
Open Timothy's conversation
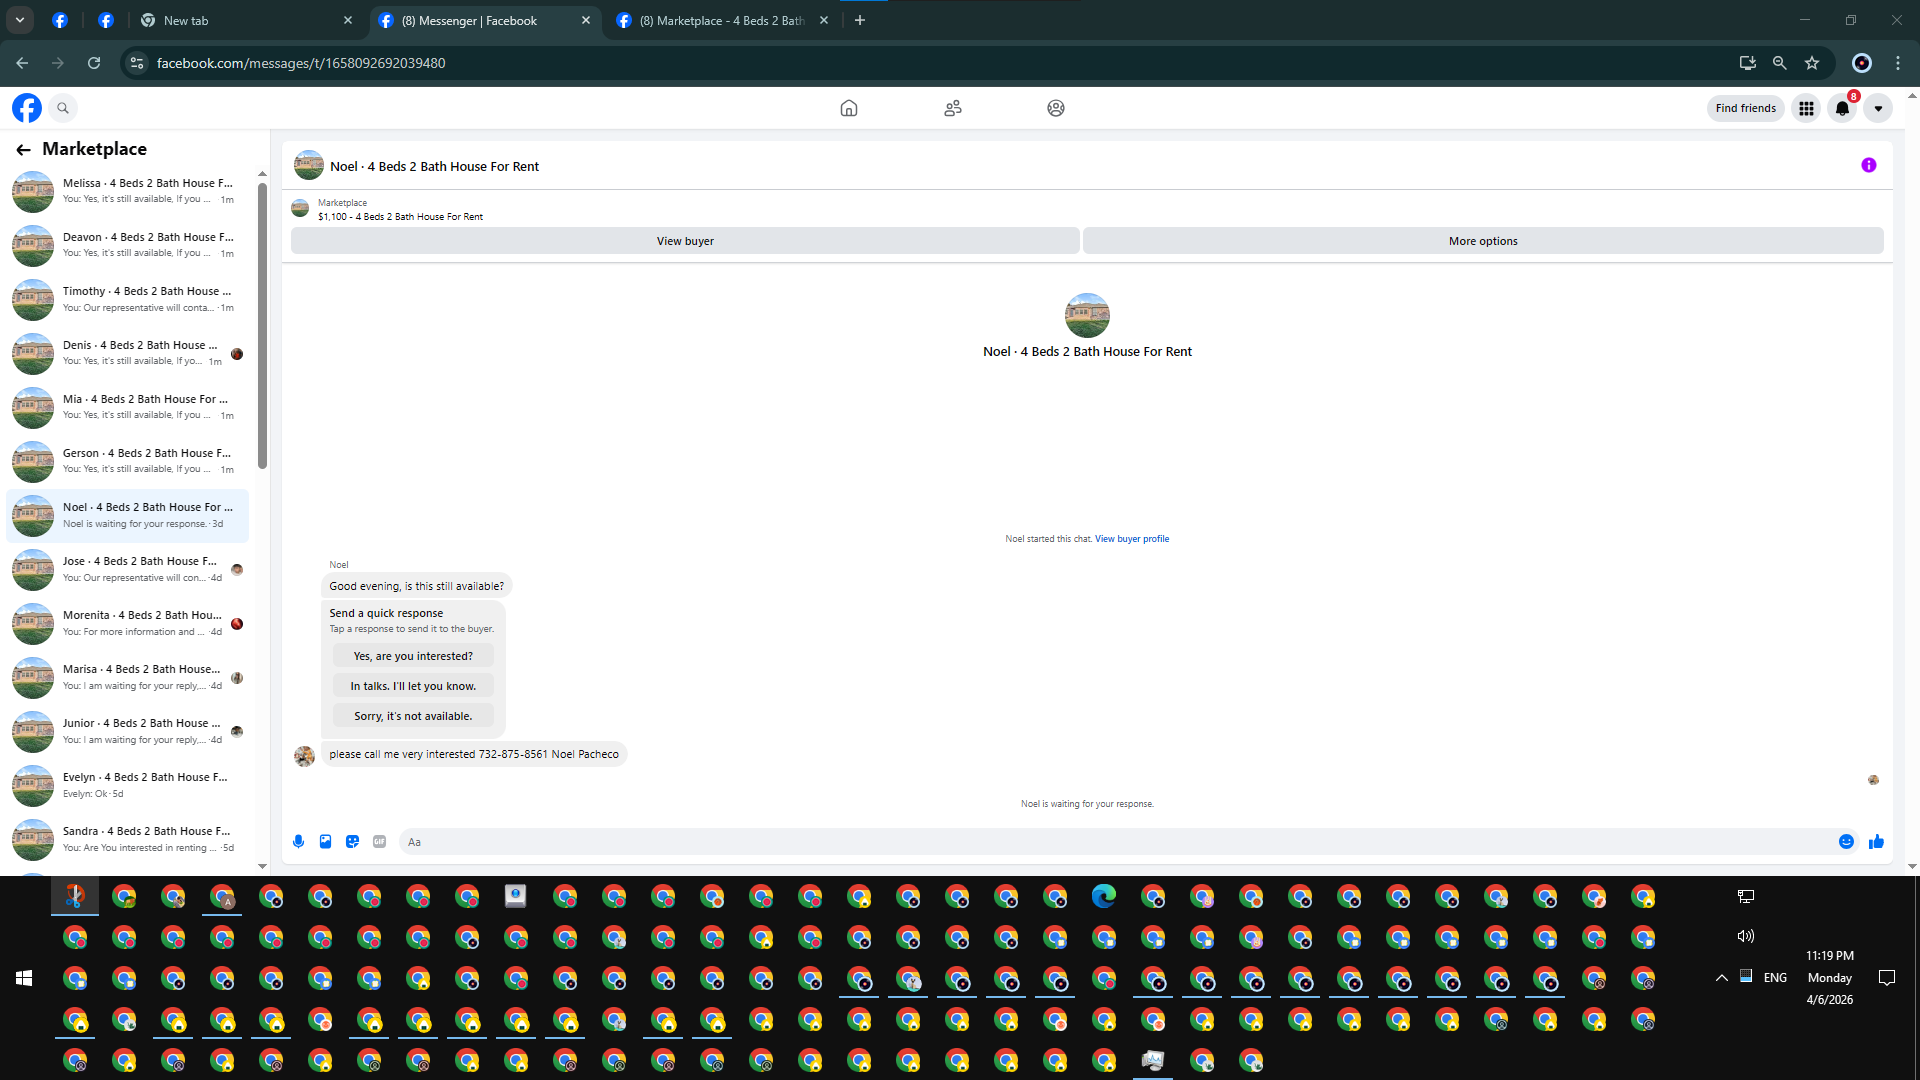(128, 299)
